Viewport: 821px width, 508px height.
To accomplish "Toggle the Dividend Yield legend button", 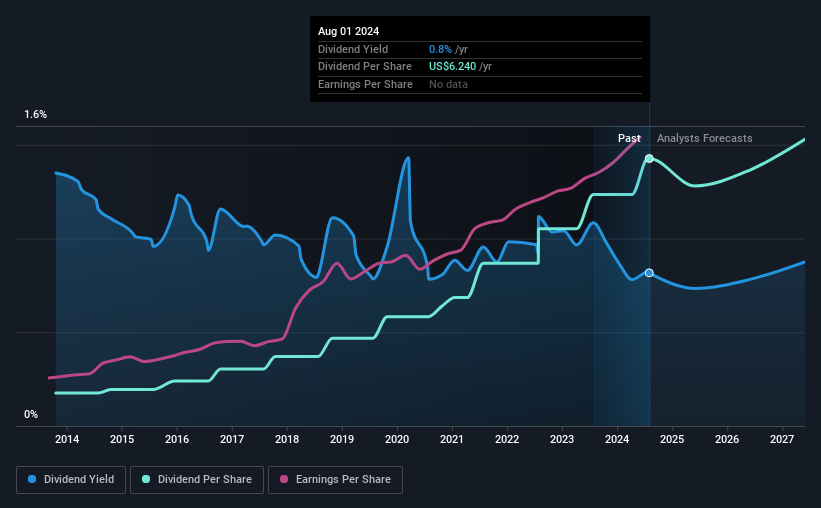I will (71, 479).
